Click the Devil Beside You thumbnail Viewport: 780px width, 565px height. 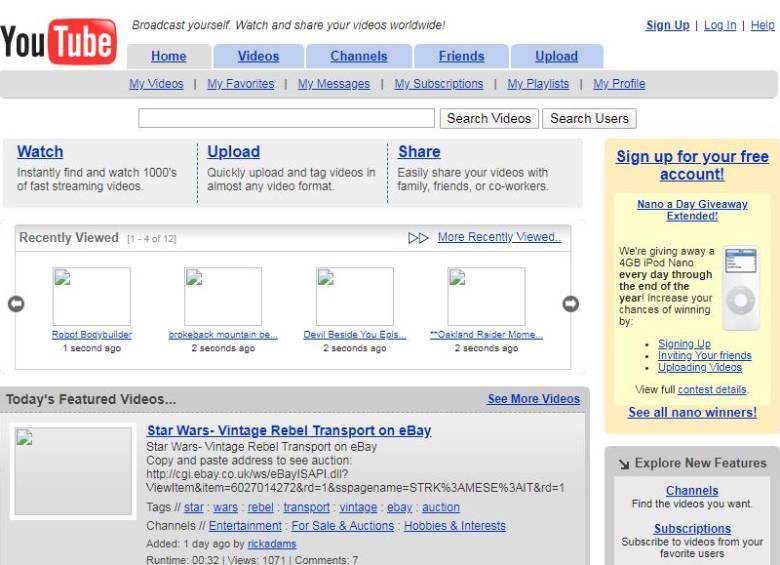click(355, 296)
